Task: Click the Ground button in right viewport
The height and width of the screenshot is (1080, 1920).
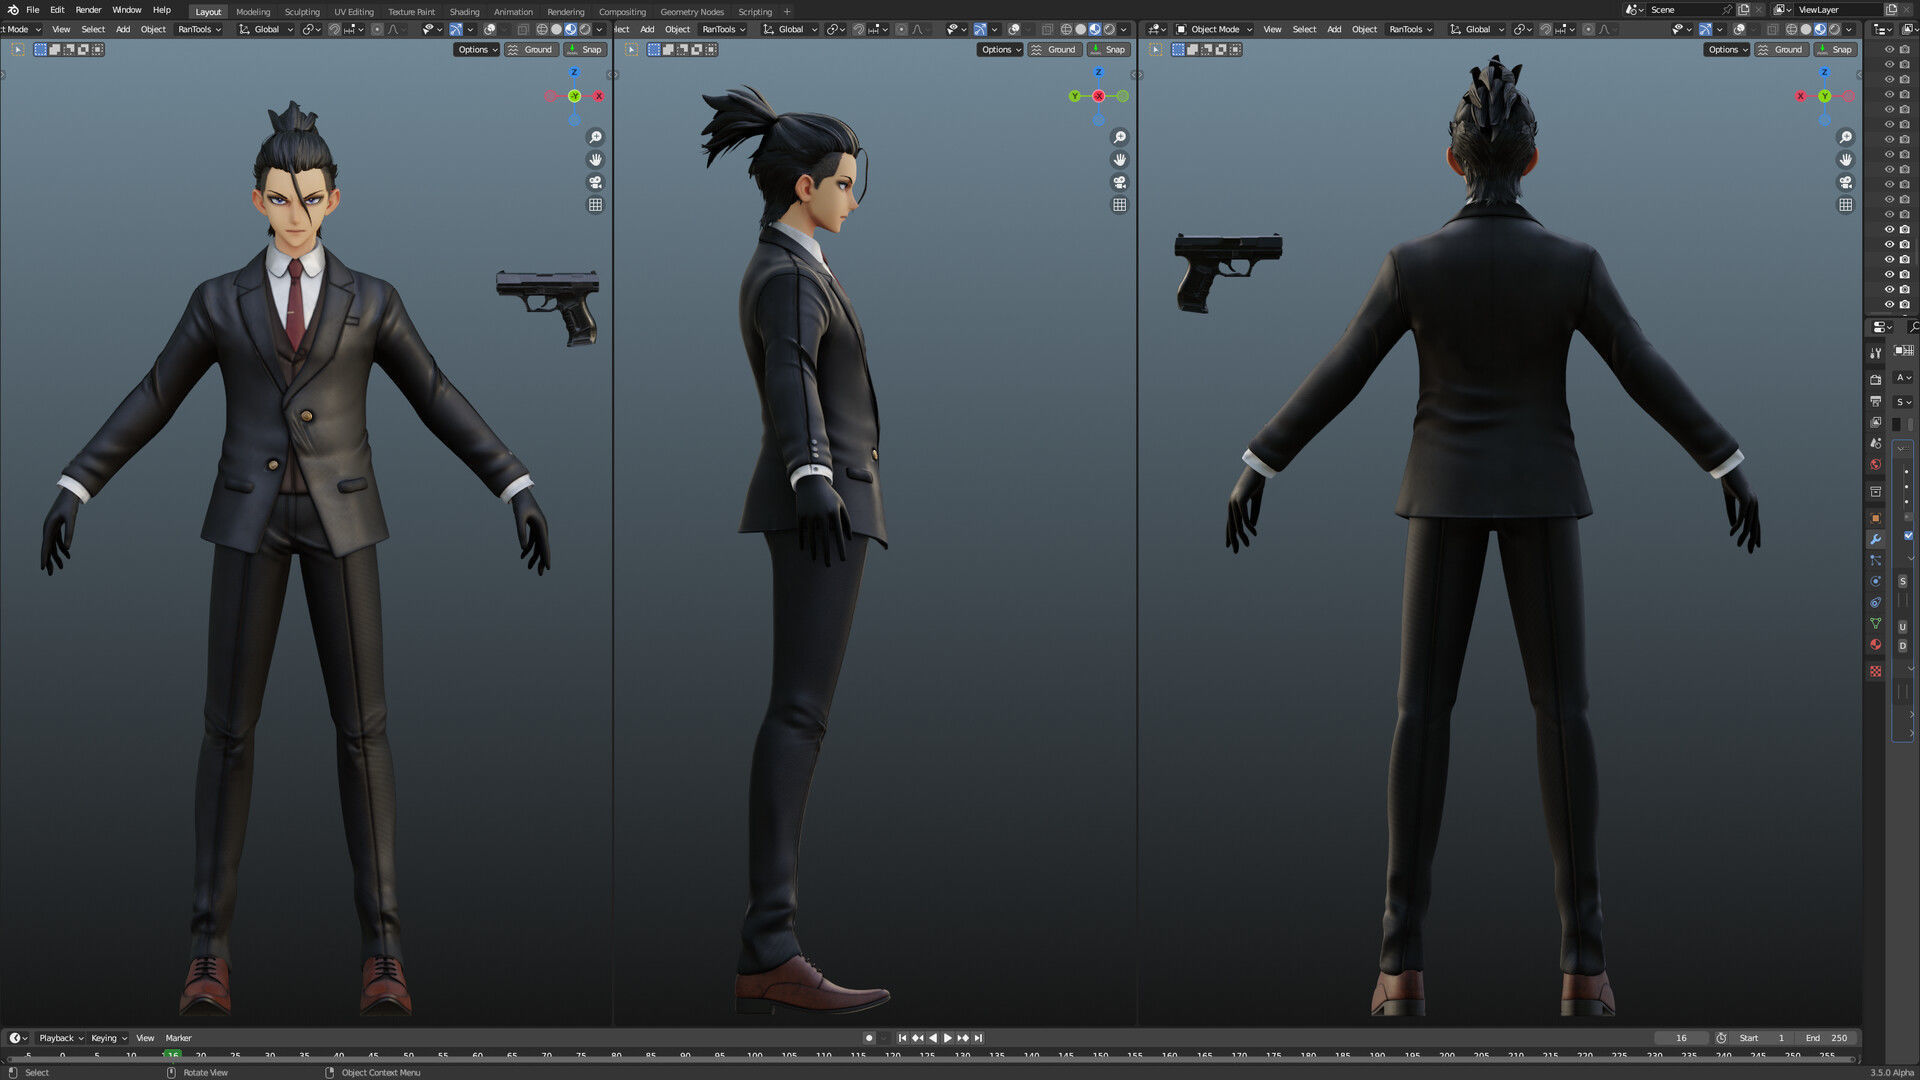Action: point(1780,50)
